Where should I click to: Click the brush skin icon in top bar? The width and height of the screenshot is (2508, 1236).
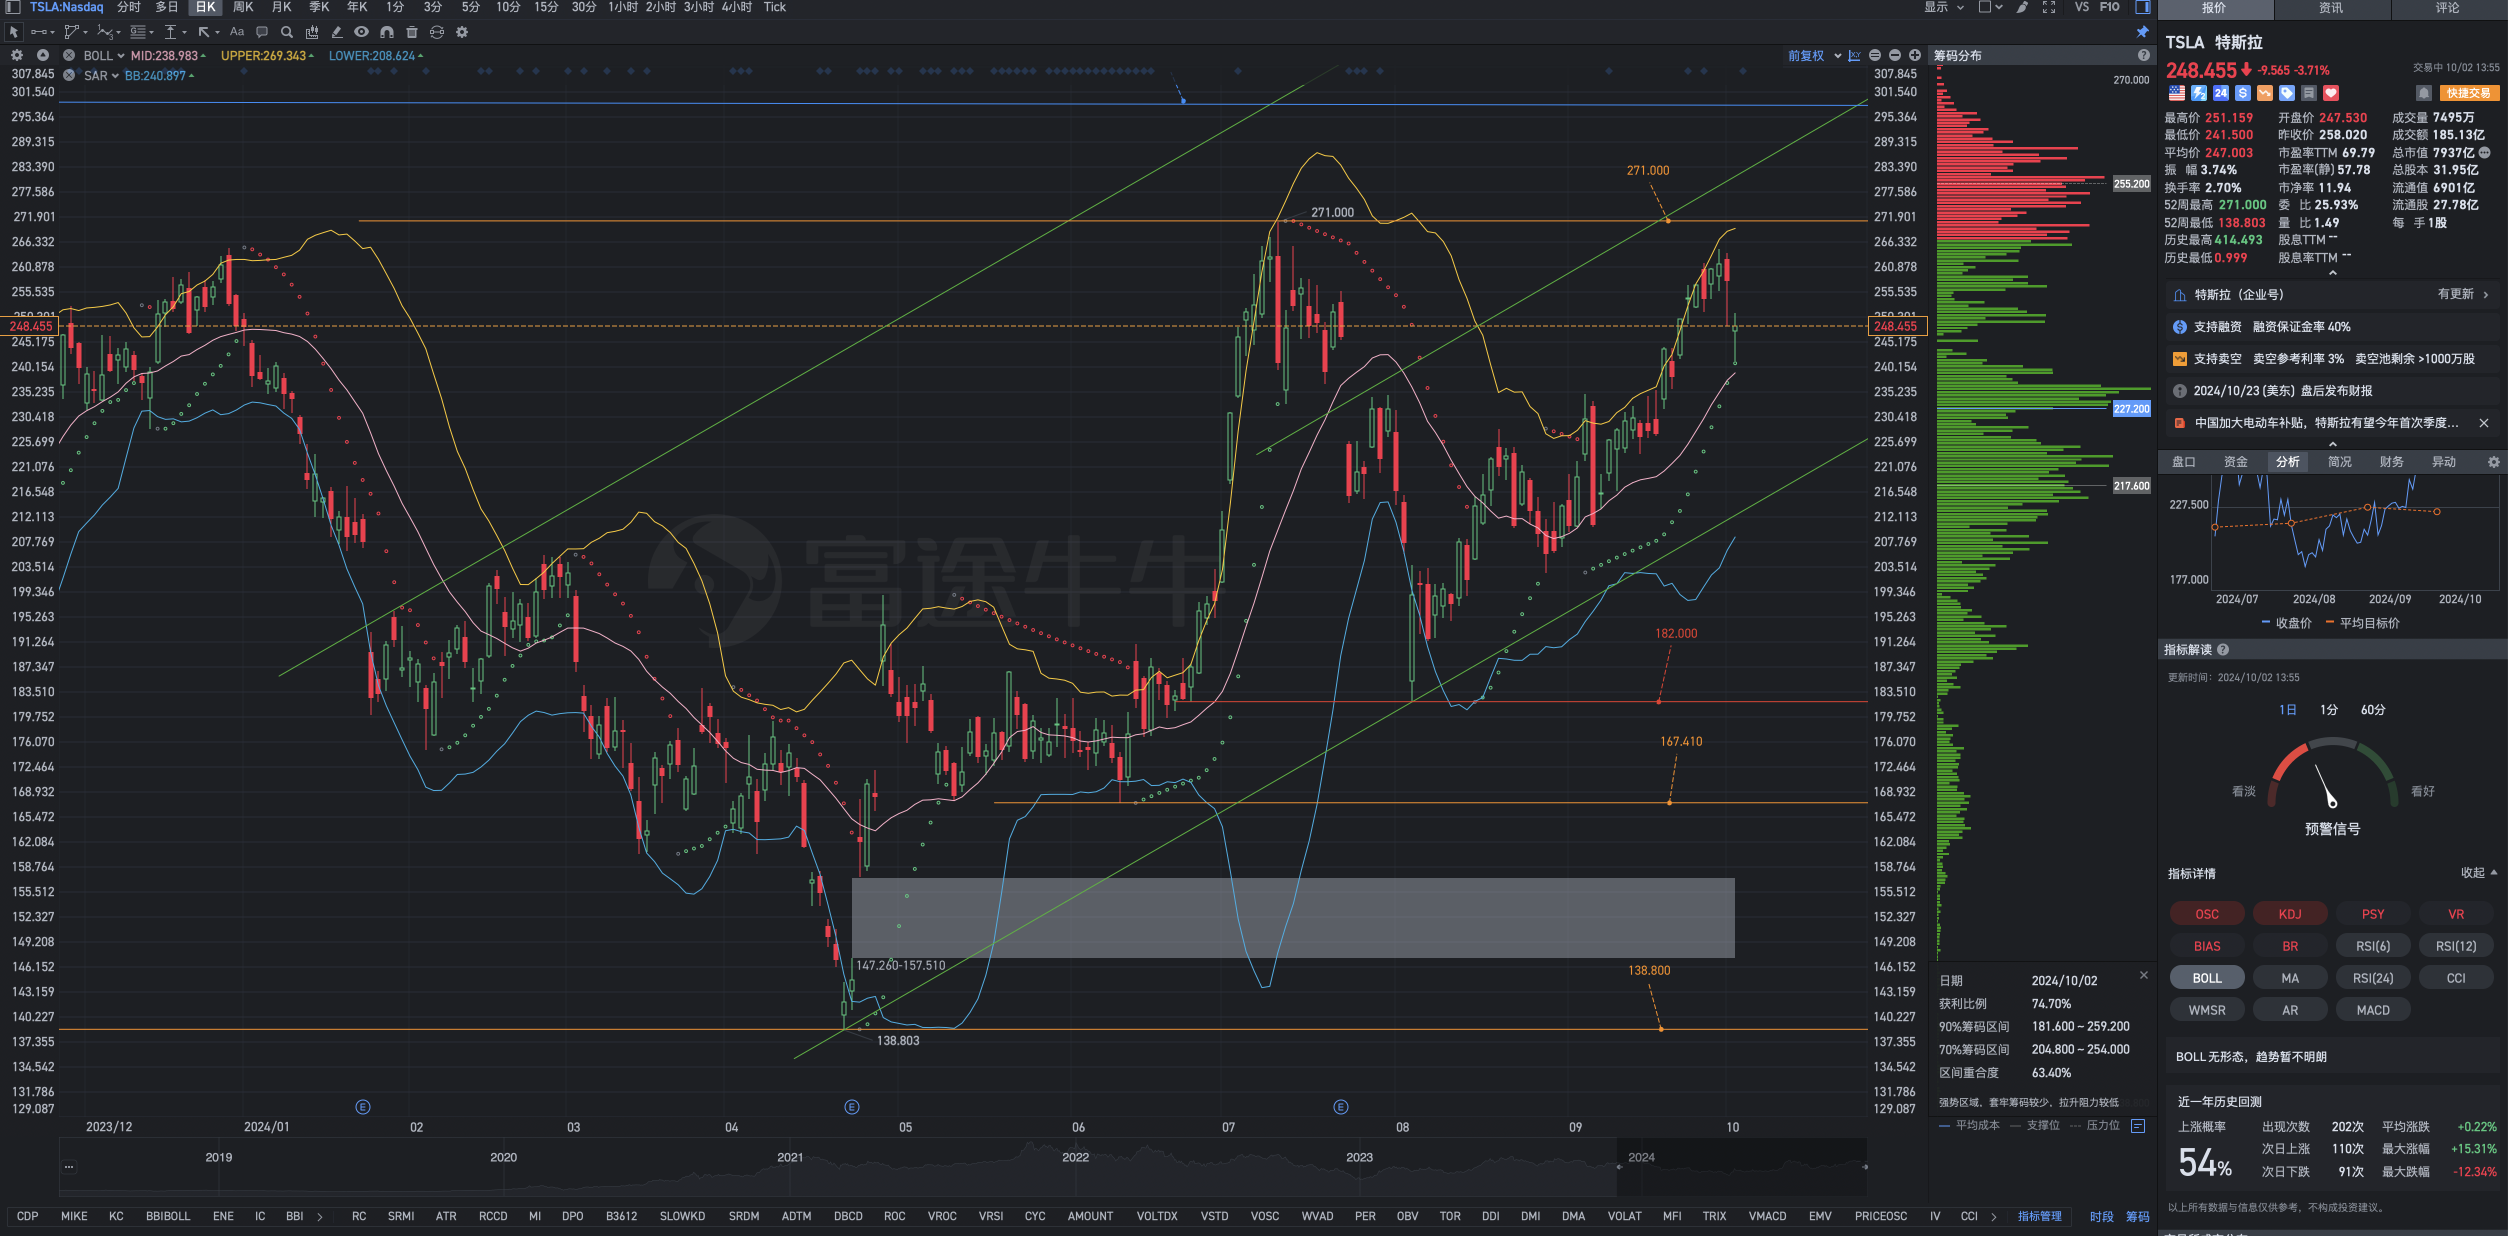click(x=2022, y=7)
